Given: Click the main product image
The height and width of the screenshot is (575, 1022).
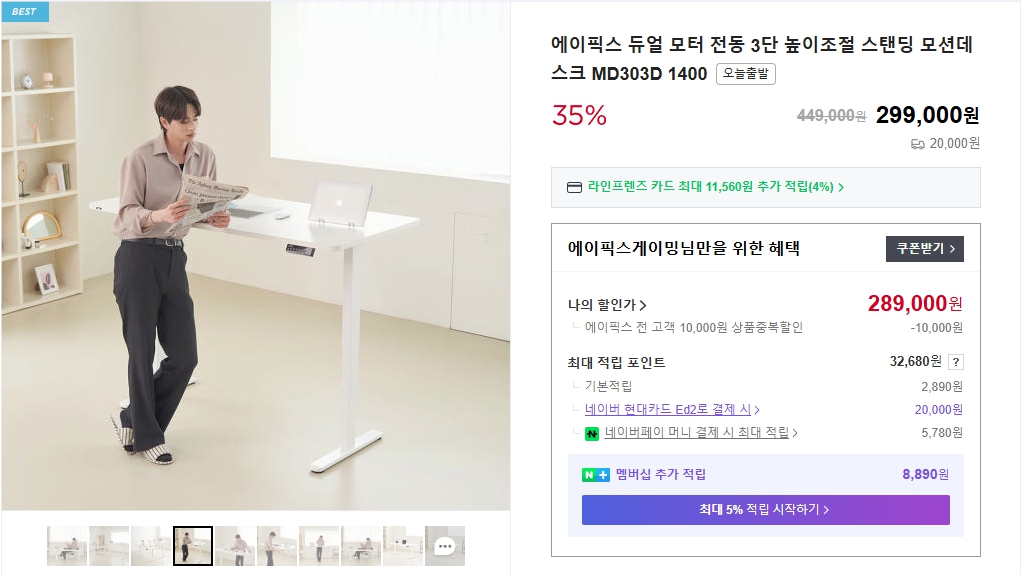Looking at the screenshot, I should coord(255,255).
